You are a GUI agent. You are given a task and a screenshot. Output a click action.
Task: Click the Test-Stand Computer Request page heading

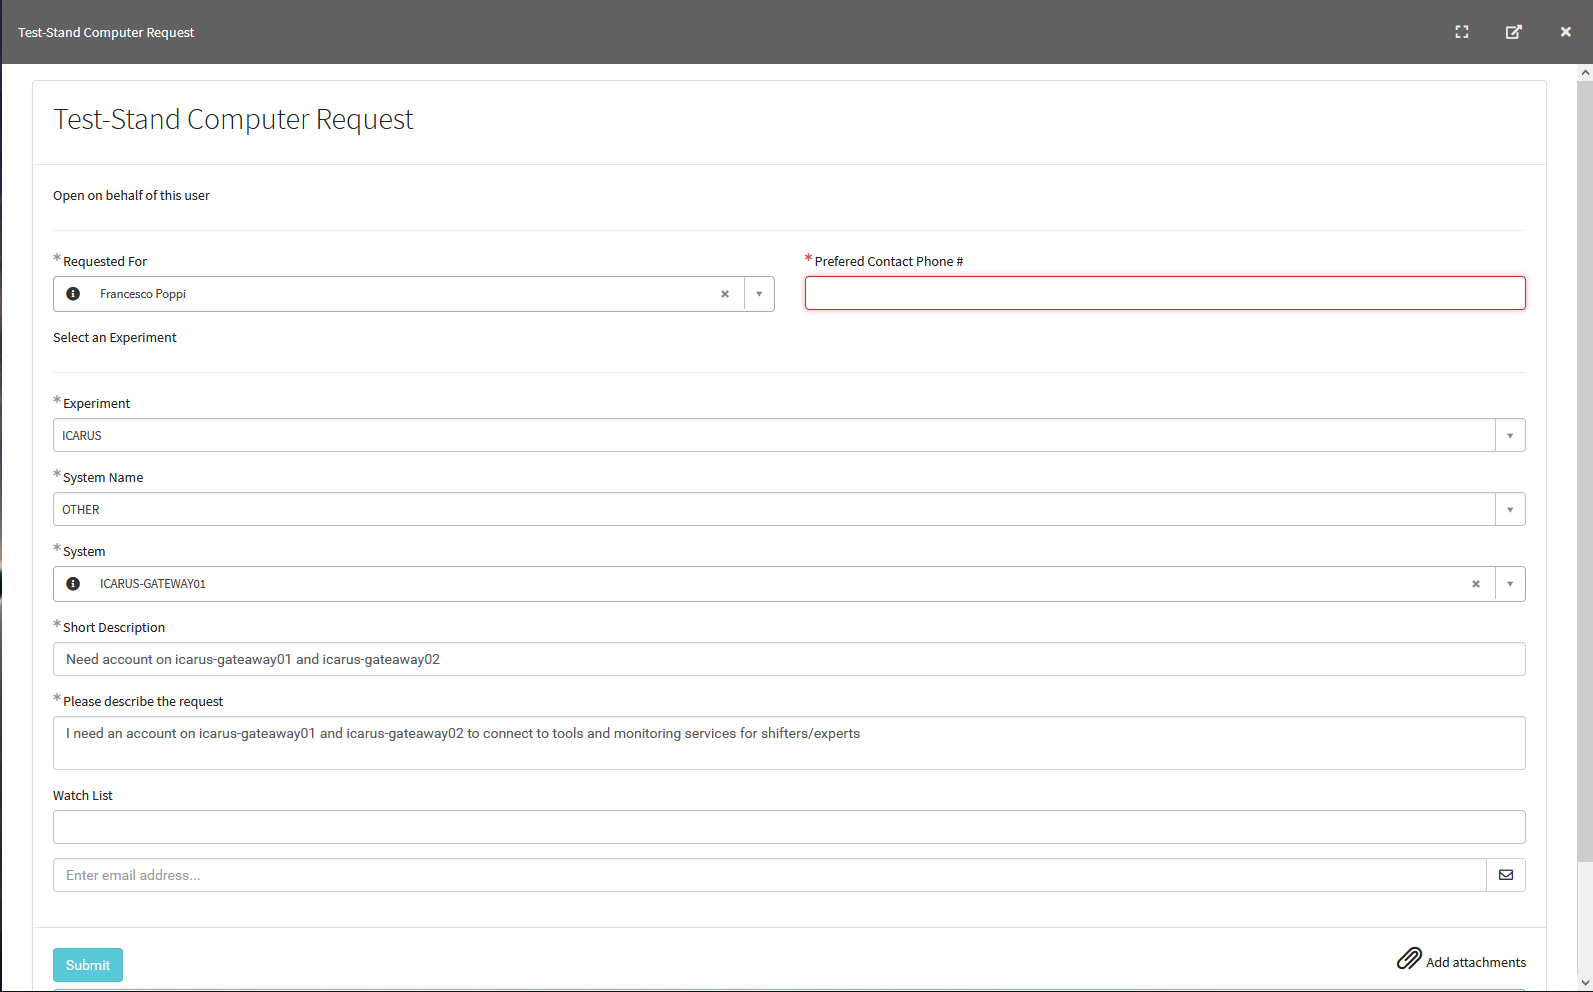pyautogui.click(x=233, y=119)
